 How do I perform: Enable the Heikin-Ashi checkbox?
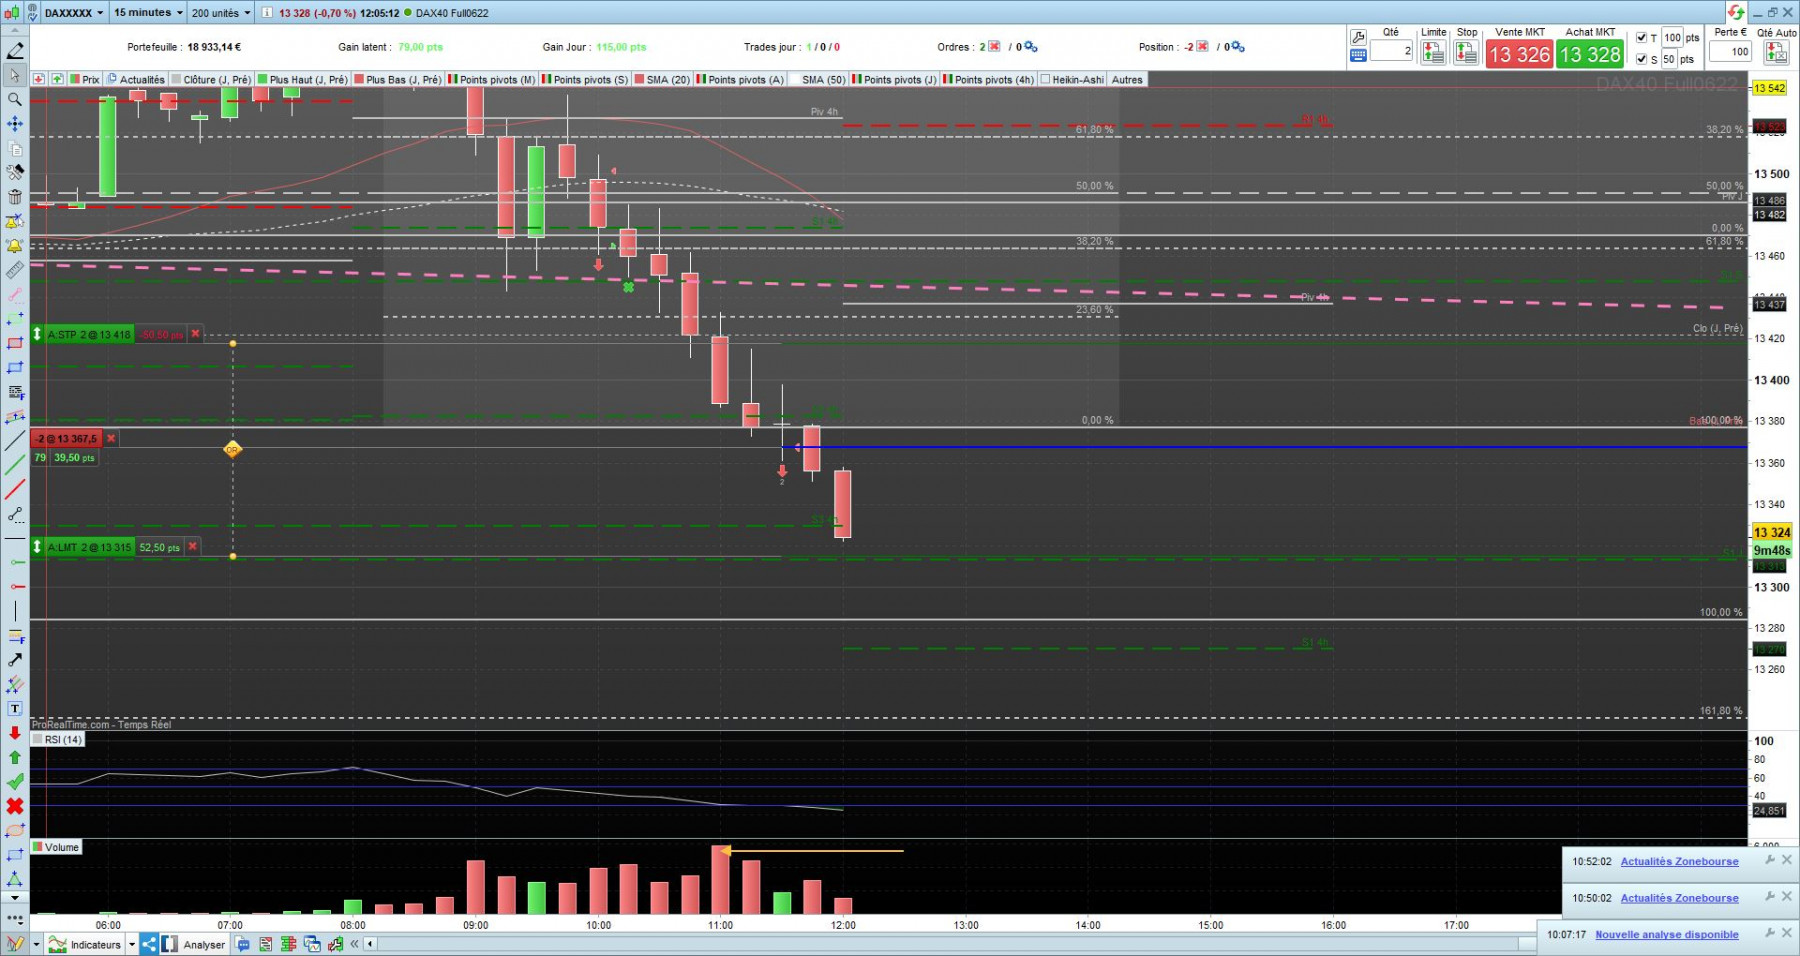1045,79
